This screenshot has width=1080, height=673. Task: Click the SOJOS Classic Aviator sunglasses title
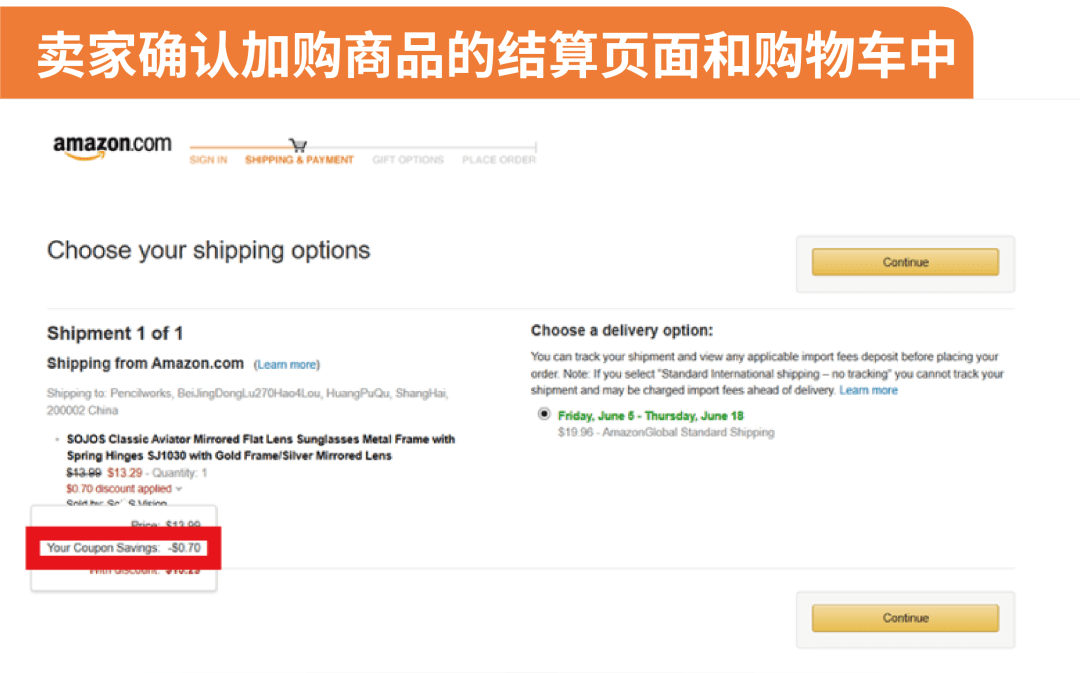(260, 447)
